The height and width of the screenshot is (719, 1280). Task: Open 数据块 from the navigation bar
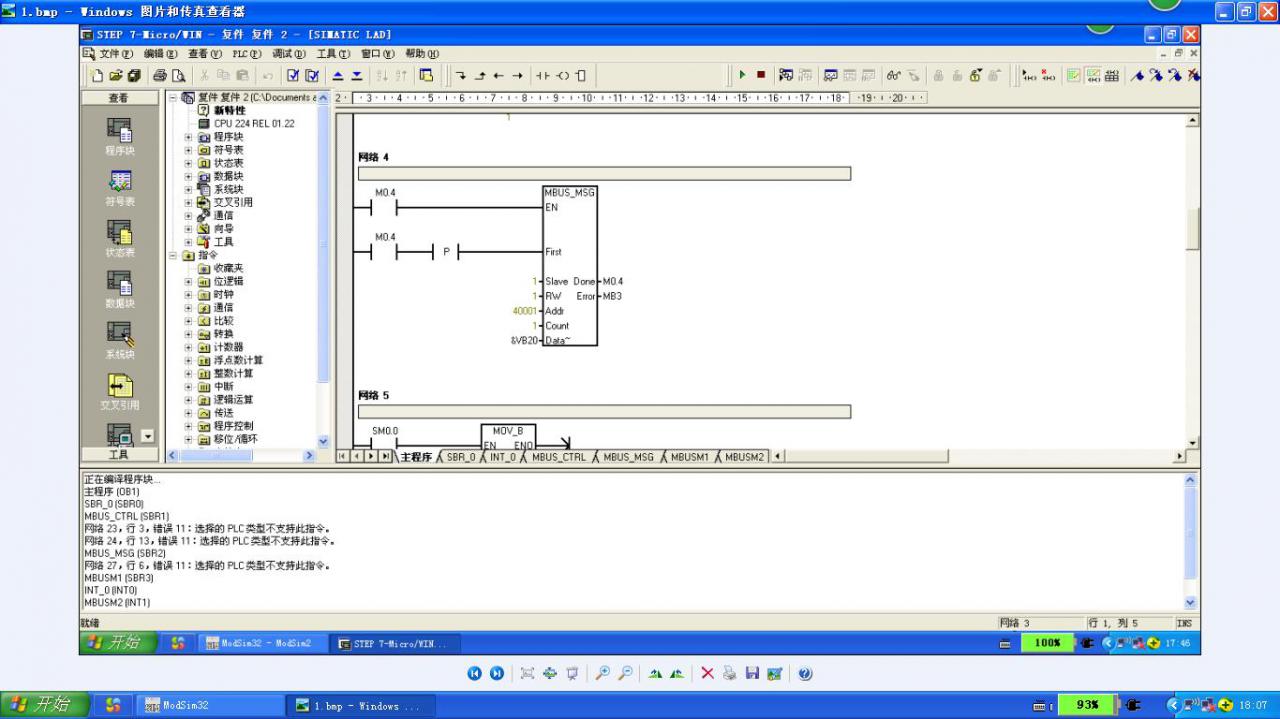pos(120,290)
